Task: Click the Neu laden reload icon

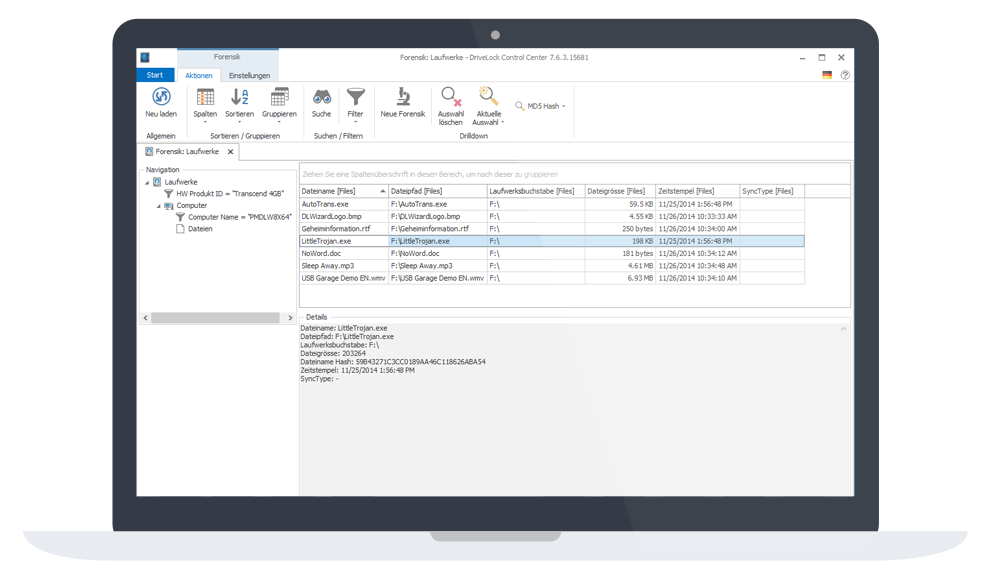Action: point(160,97)
